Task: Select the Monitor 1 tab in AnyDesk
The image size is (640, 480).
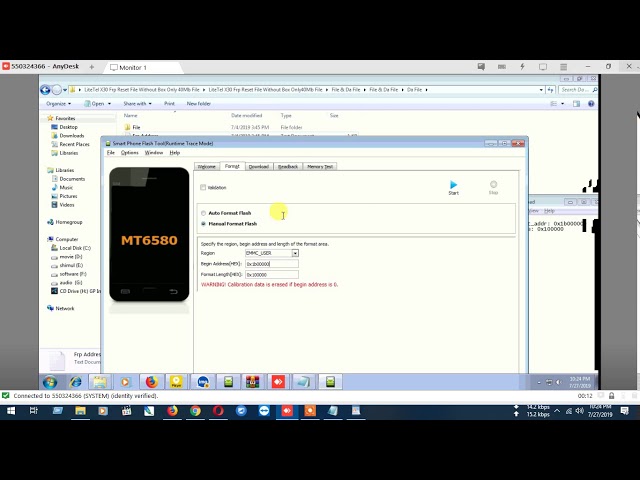Action: [x=142, y=67]
